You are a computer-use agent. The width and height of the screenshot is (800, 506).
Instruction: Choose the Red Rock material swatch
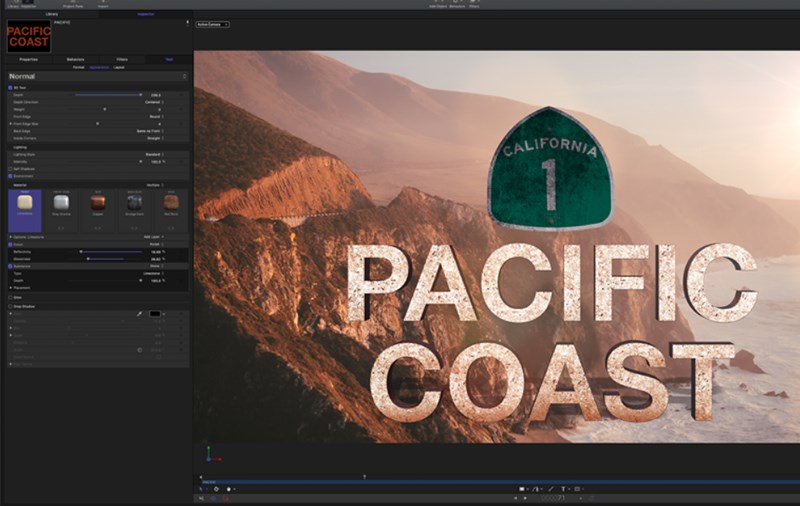coord(171,203)
